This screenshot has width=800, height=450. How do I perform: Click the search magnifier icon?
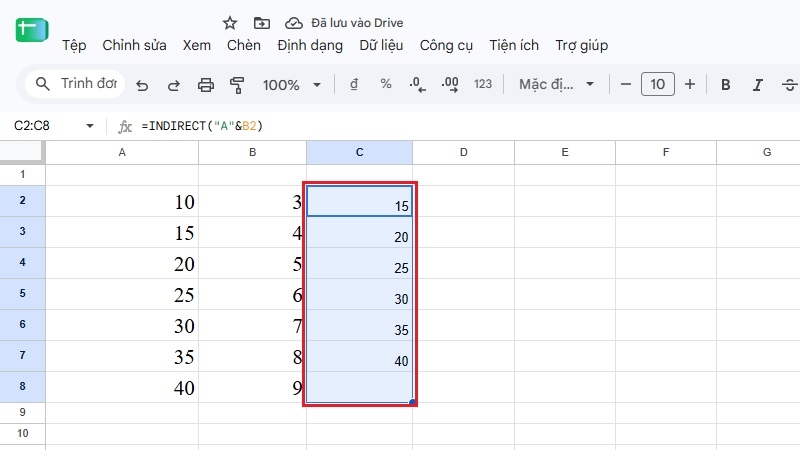[43, 84]
